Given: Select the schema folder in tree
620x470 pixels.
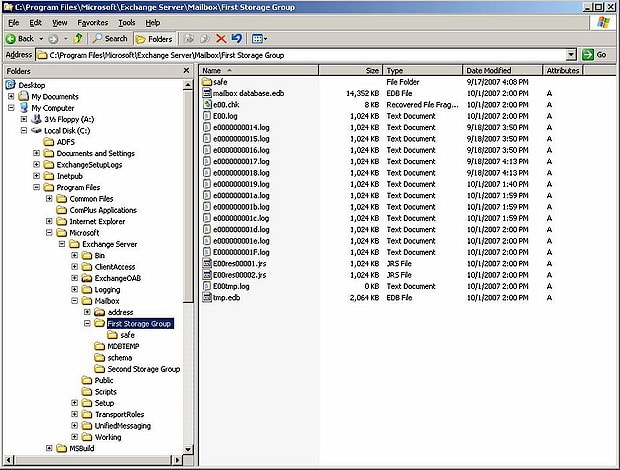Looking at the screenshot, I should [x=113, y=357].
